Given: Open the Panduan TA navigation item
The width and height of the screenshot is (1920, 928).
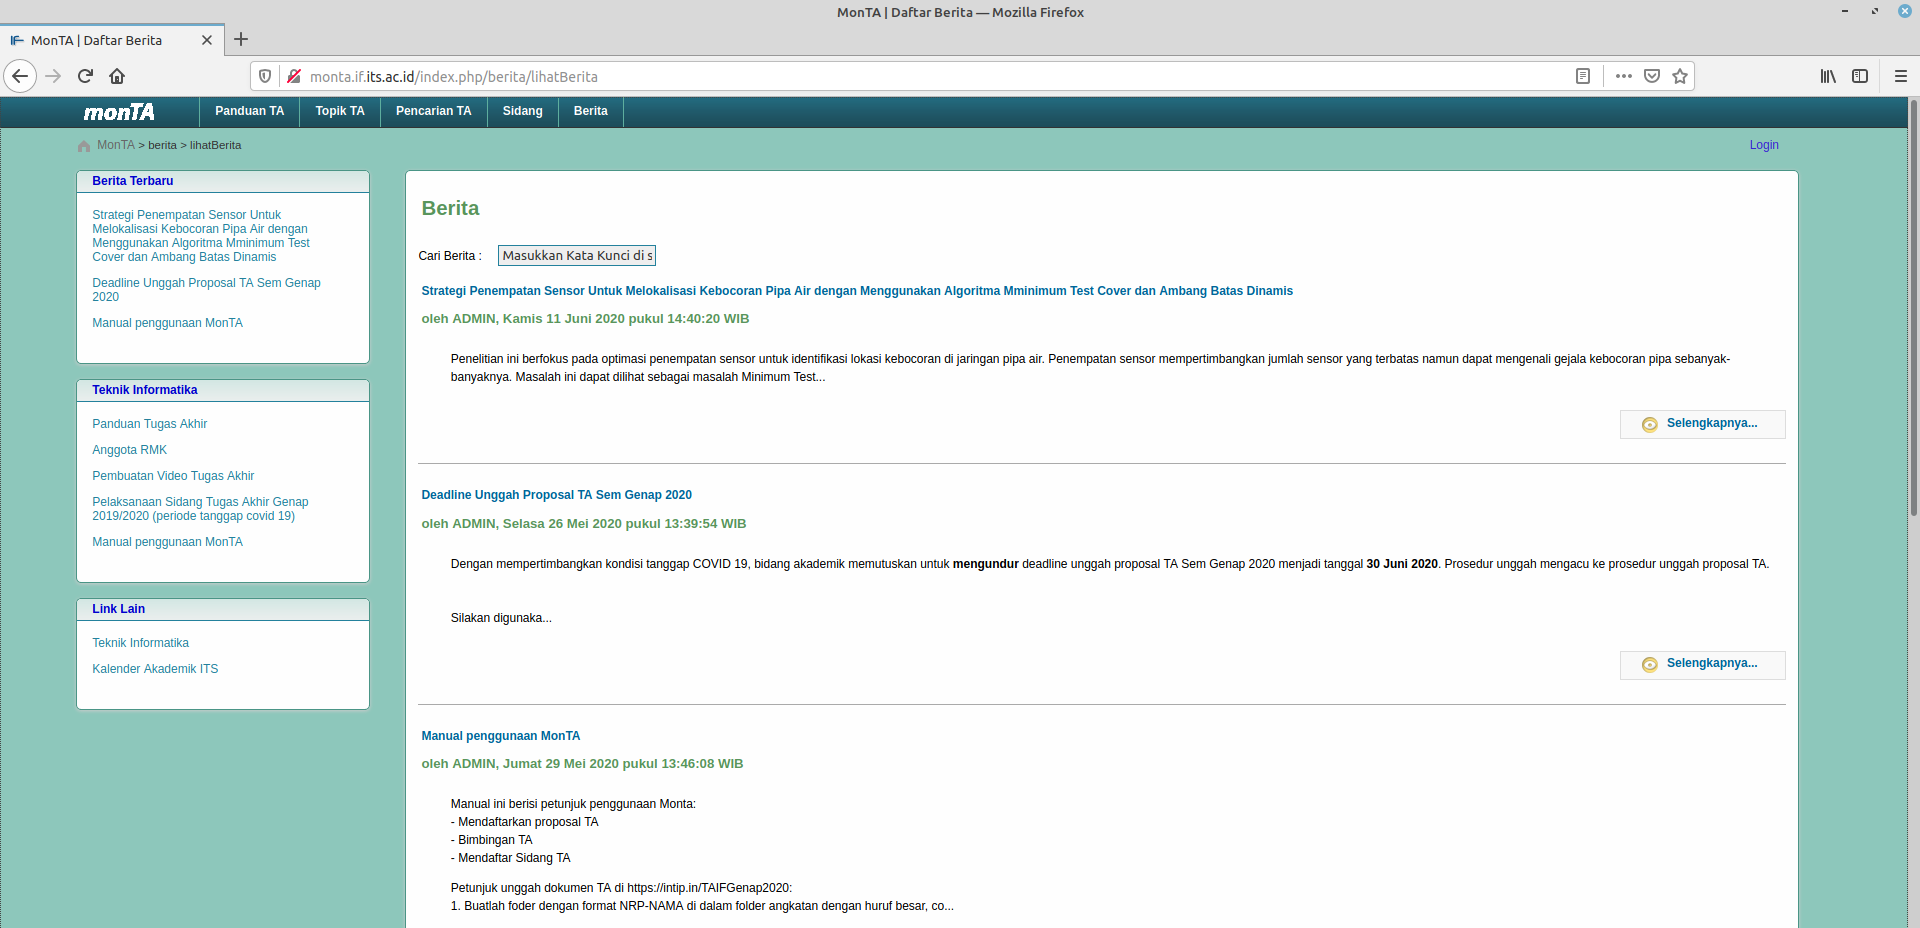Looking at the screenshot, I should [249, 111].
